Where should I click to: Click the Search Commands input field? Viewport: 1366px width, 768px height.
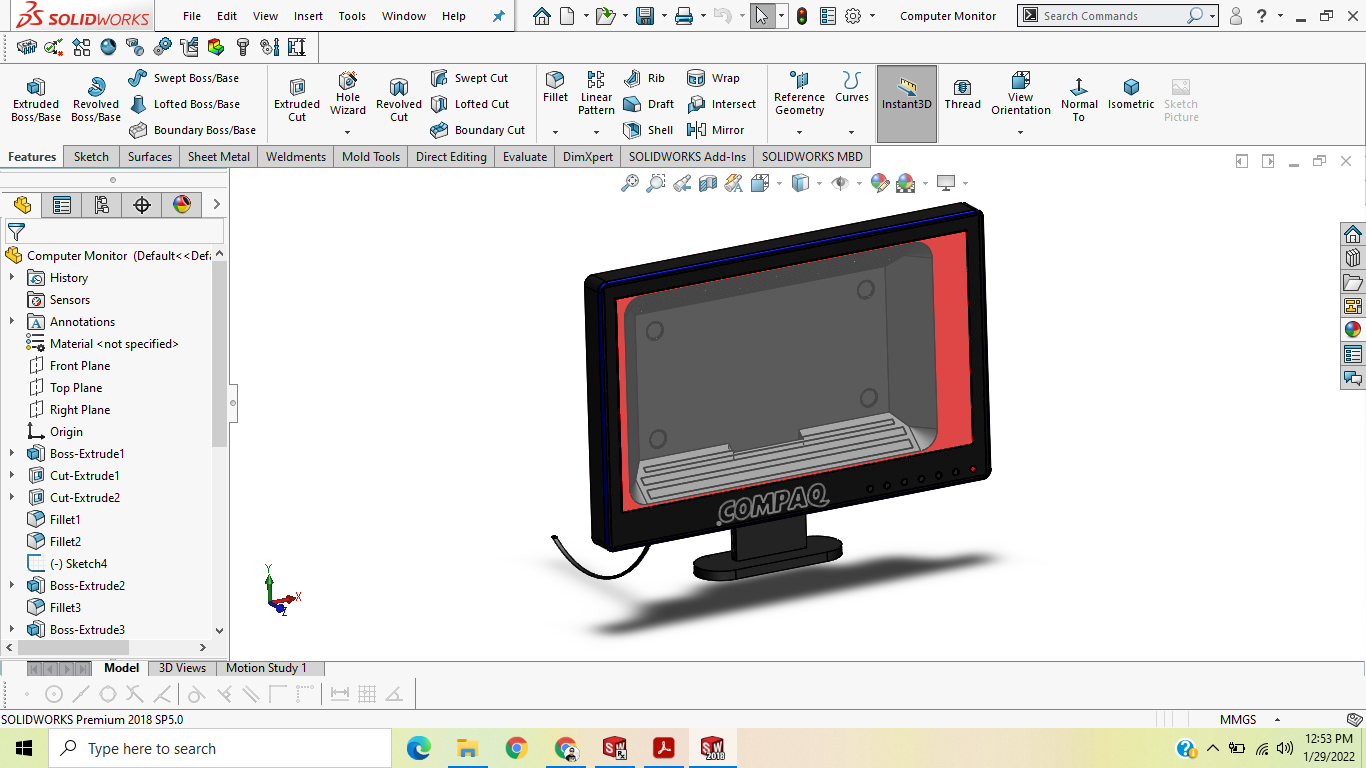(1110, 16)
